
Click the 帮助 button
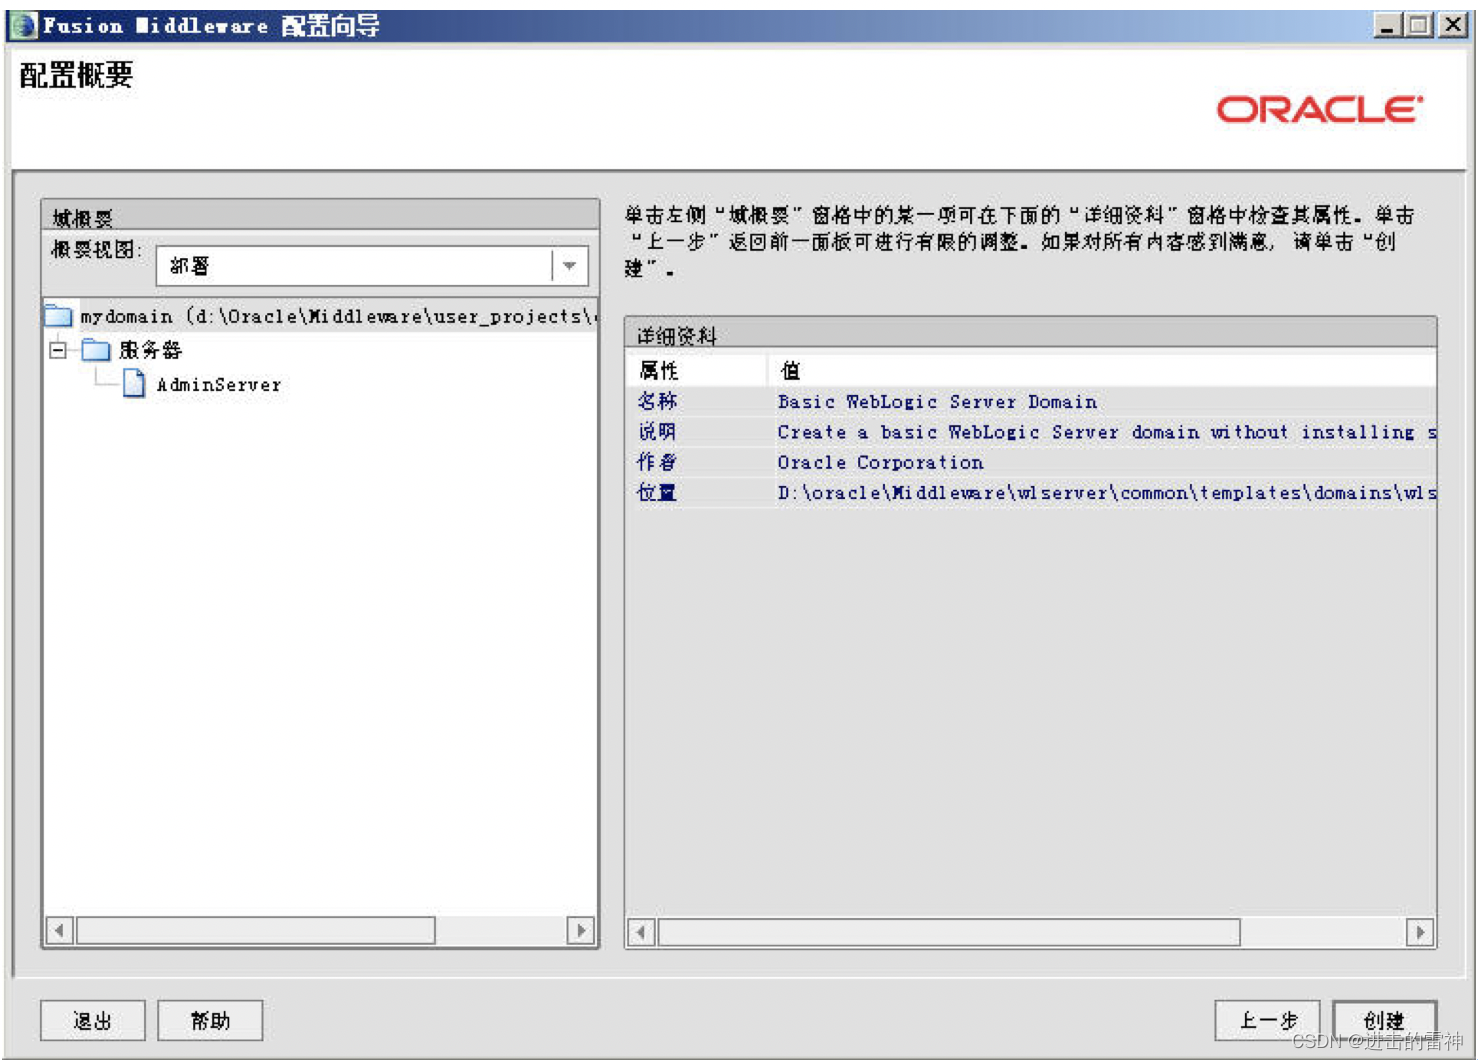click(x=210, y=1021)
